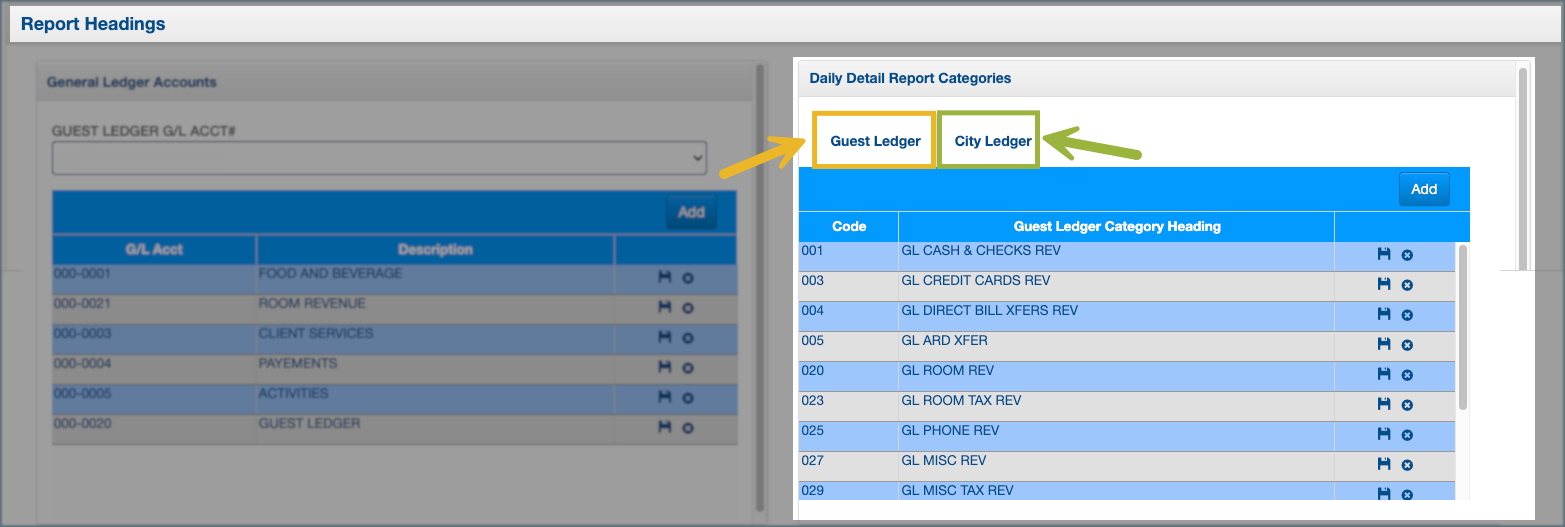Delete the FOOD AND BEVERAGE account row
Viewport: 1565px width, 527px height.
tap(688, 279)
